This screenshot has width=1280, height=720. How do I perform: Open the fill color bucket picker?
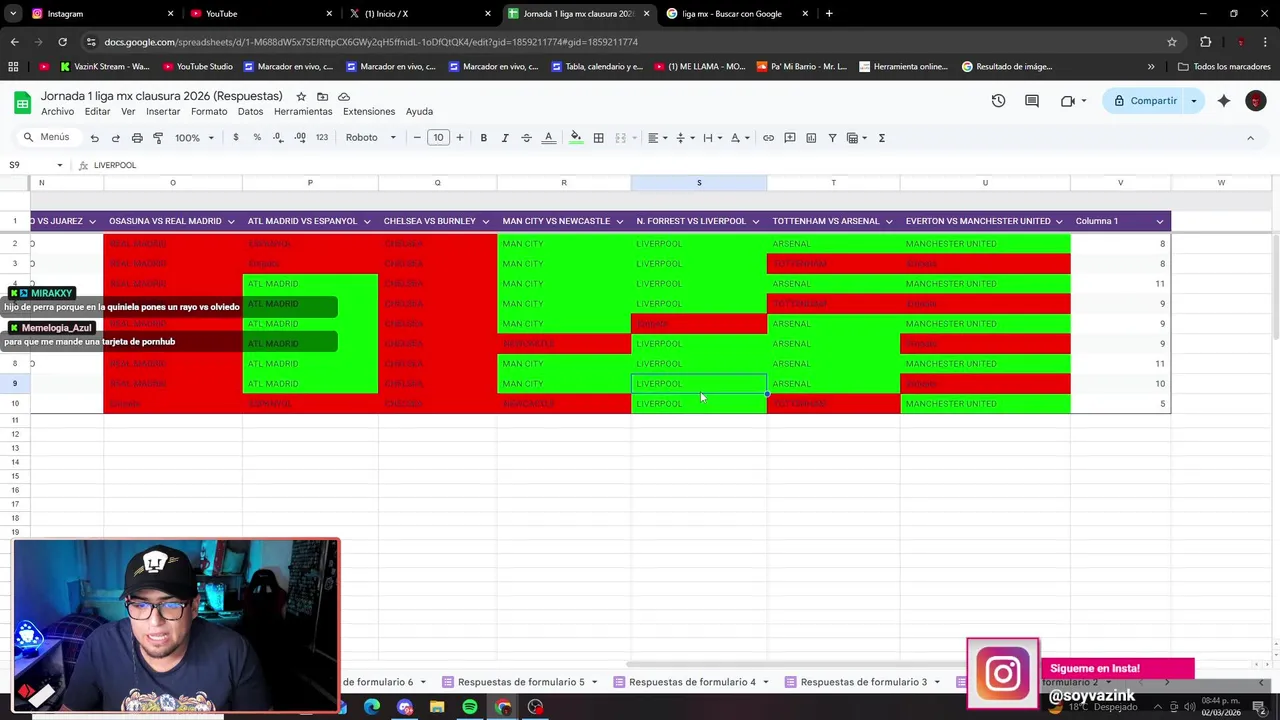[x=576, y=138]
